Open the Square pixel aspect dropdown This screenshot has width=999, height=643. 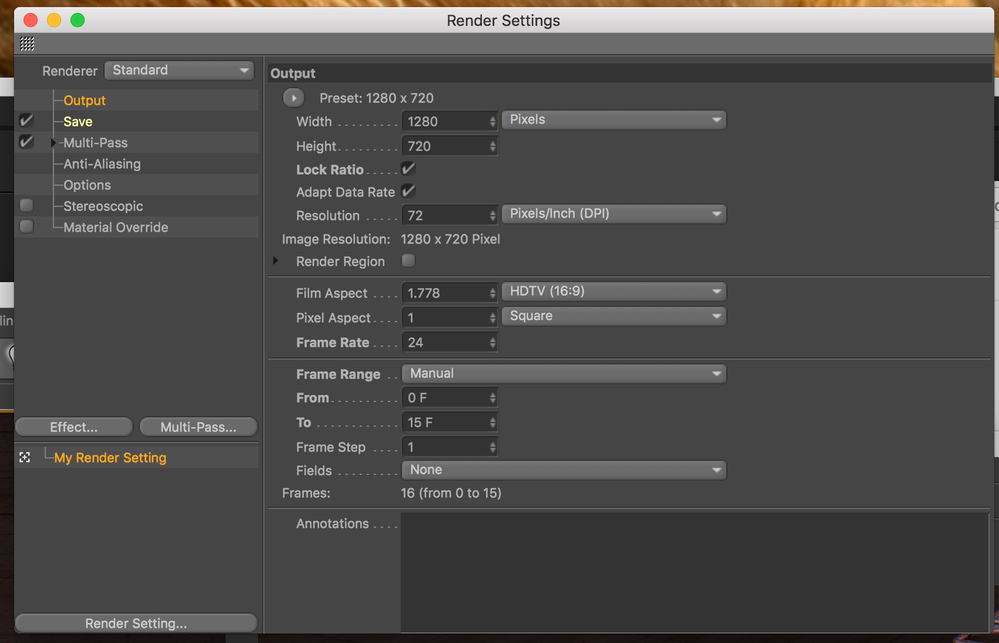click(614, 316)
